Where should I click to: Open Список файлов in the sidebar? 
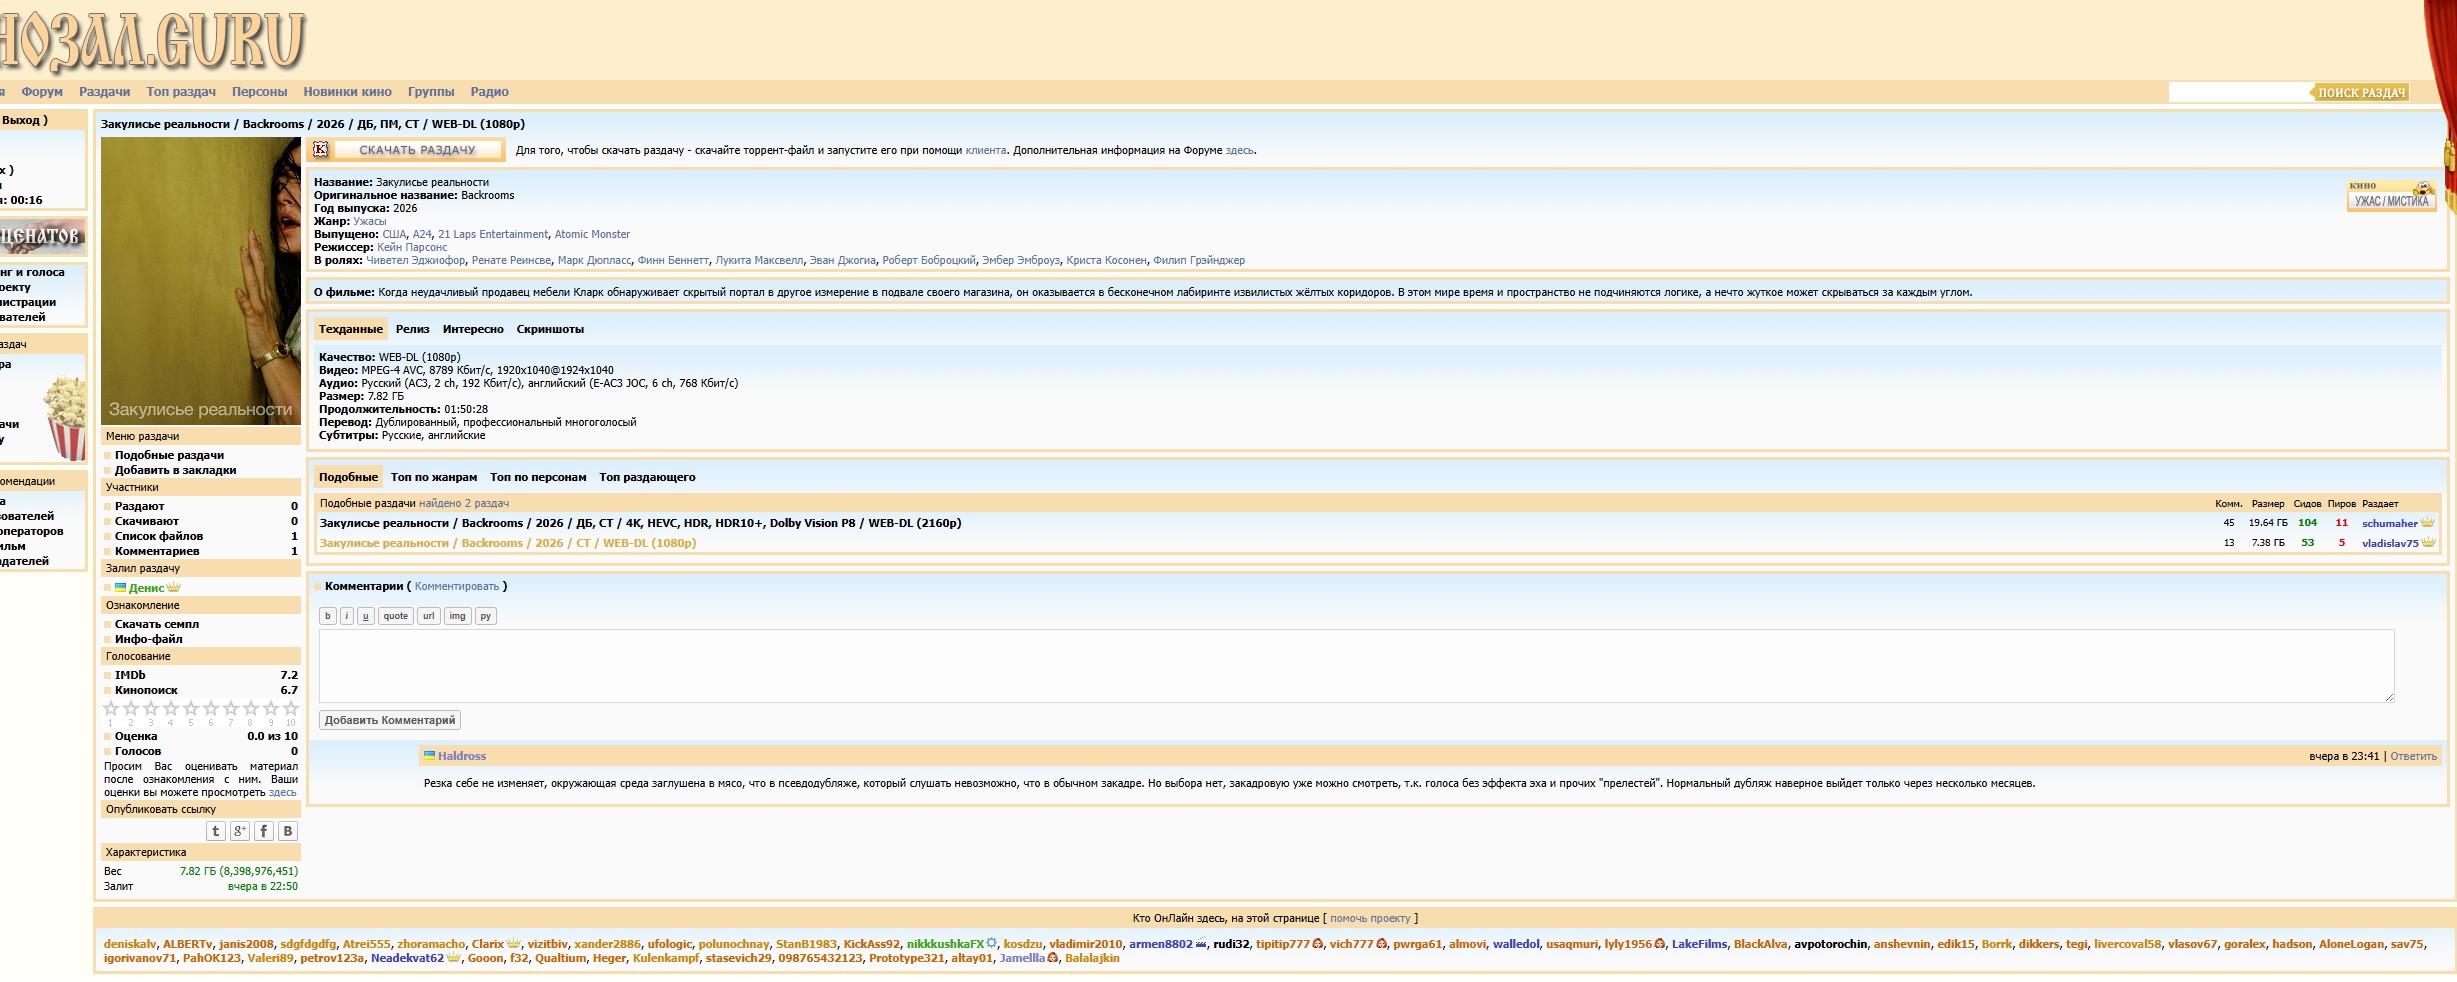pos(159,536)
